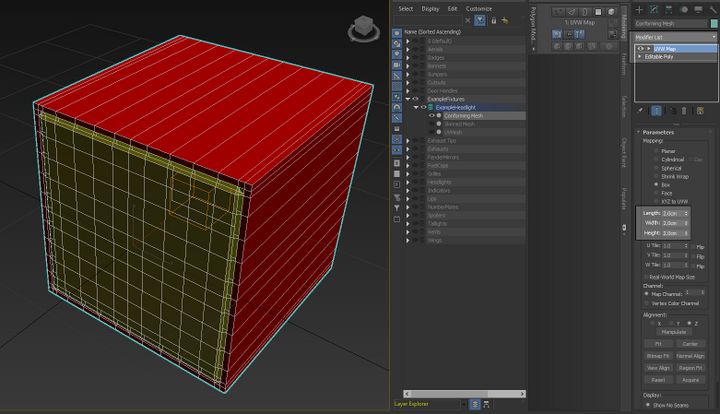Viewport: 720px width, 414px height.
Task: Open Configure Modifier Sets
Action: (x=700, y=111)
